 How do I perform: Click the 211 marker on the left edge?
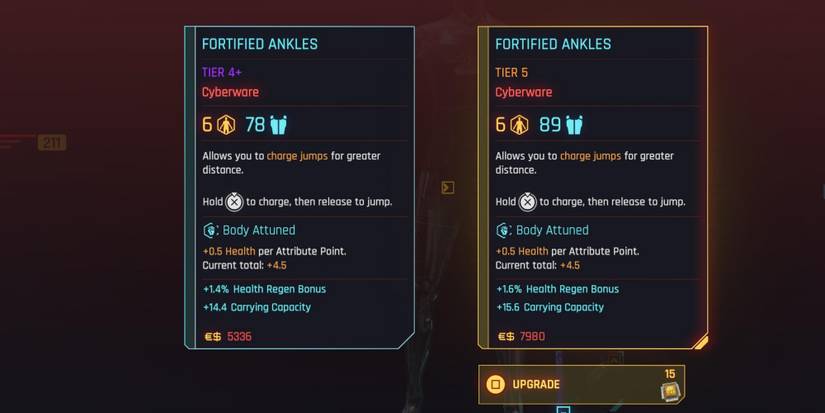click(x=52, y=143)
